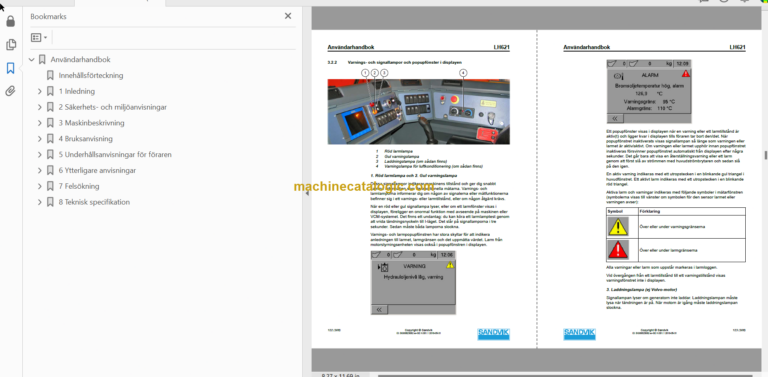Click bookmark icon beside 7 Felsökning

(x=50, y=186)
